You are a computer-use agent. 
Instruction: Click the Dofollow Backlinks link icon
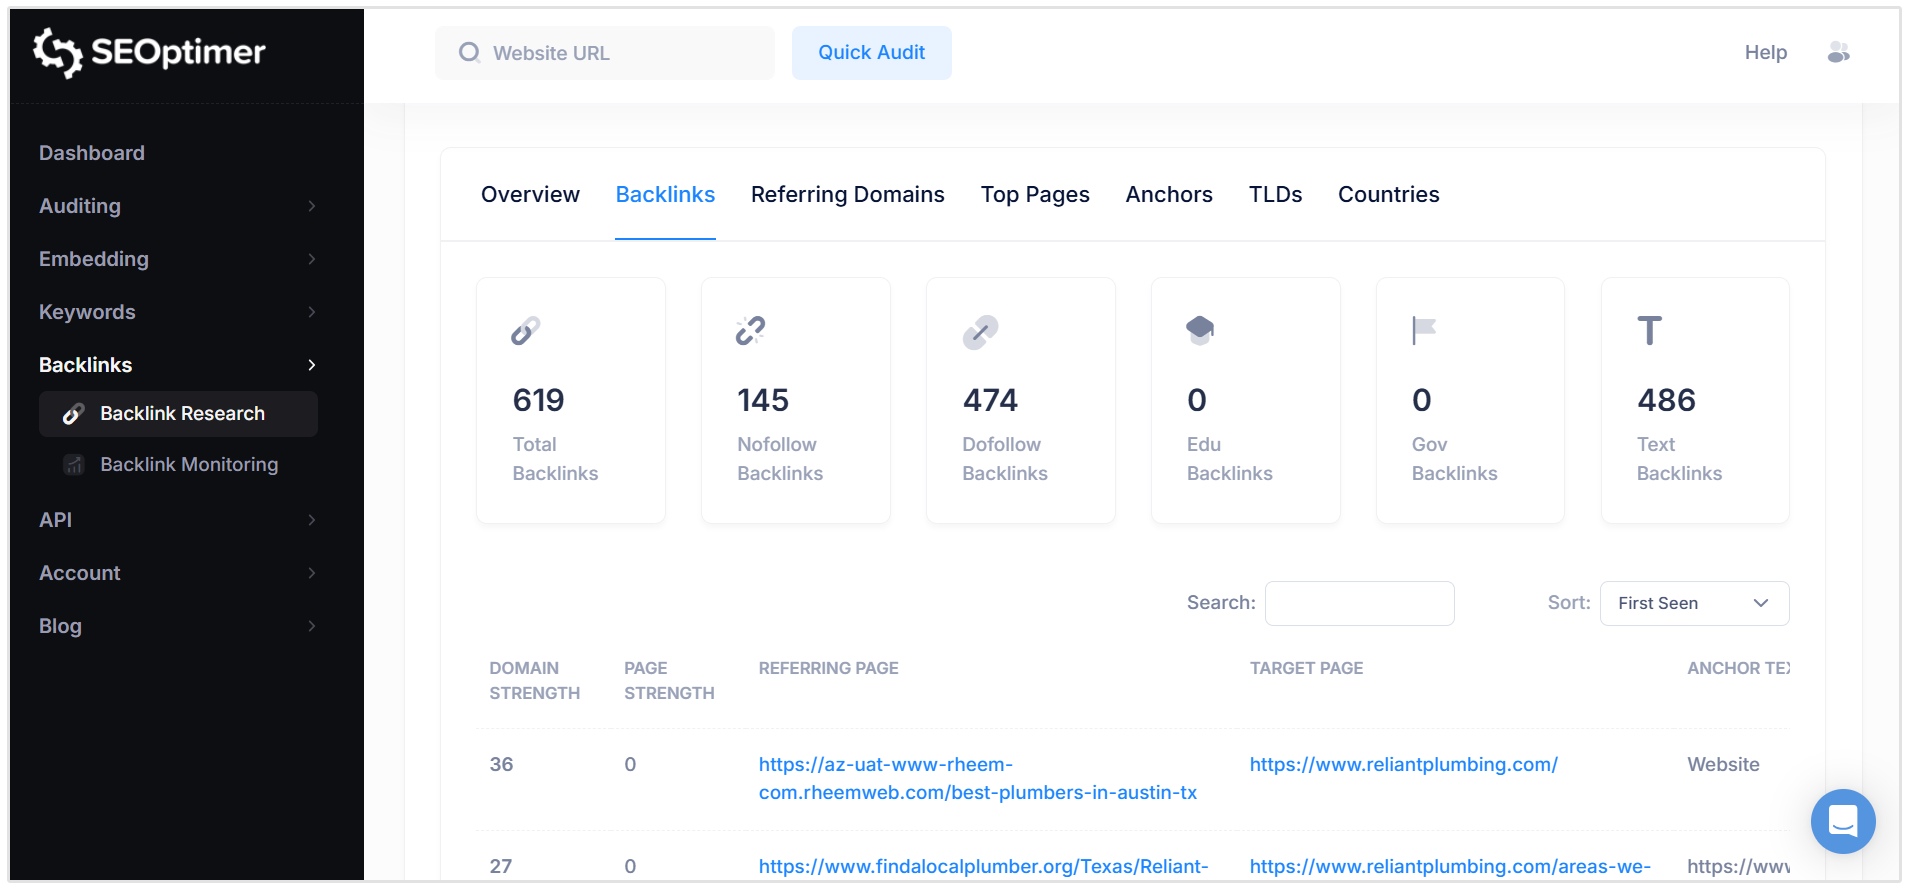click(x=980, y=332)
